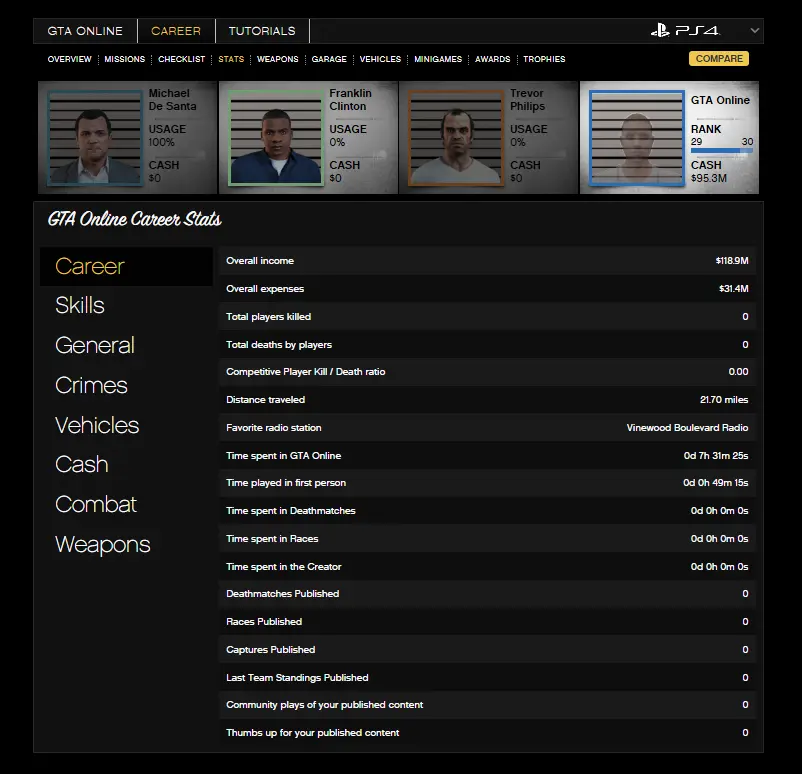The height and width of the screenshot is (774, 802).
Task: Expand the platform selector dropdown arrow
Action: [754, 31]
